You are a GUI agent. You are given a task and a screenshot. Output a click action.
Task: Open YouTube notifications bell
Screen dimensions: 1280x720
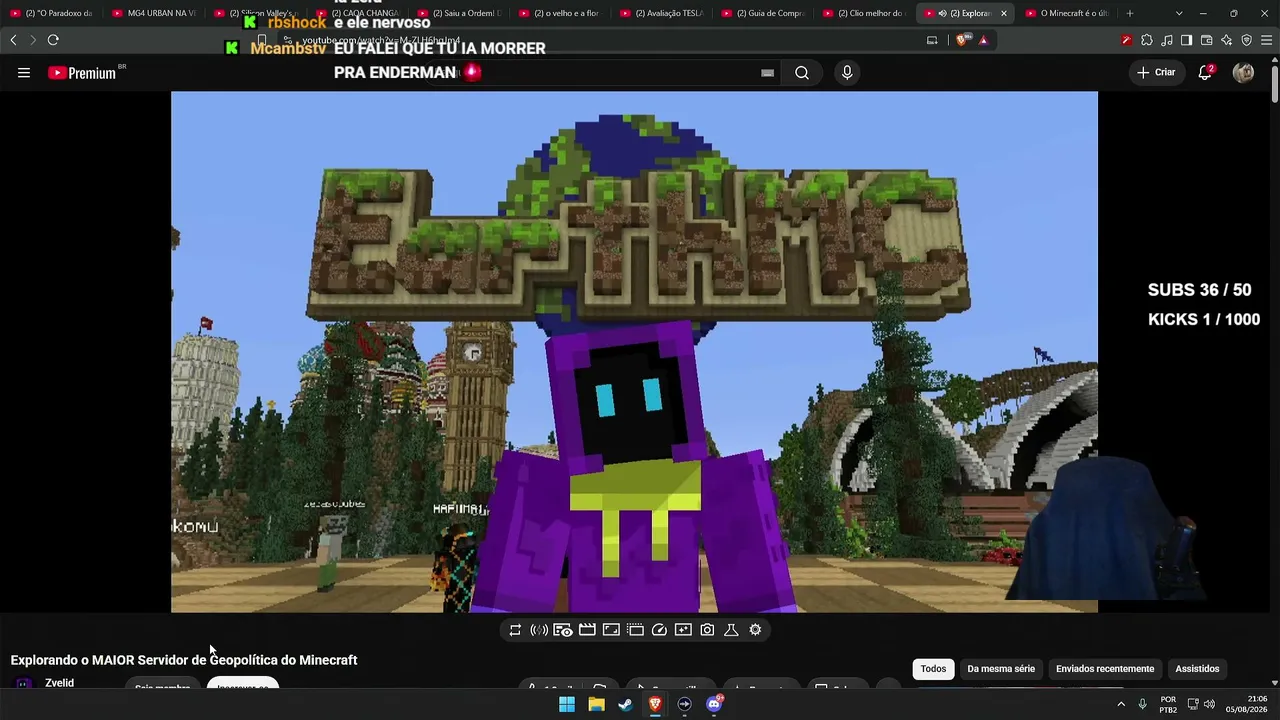click(x=1206, y=72)
